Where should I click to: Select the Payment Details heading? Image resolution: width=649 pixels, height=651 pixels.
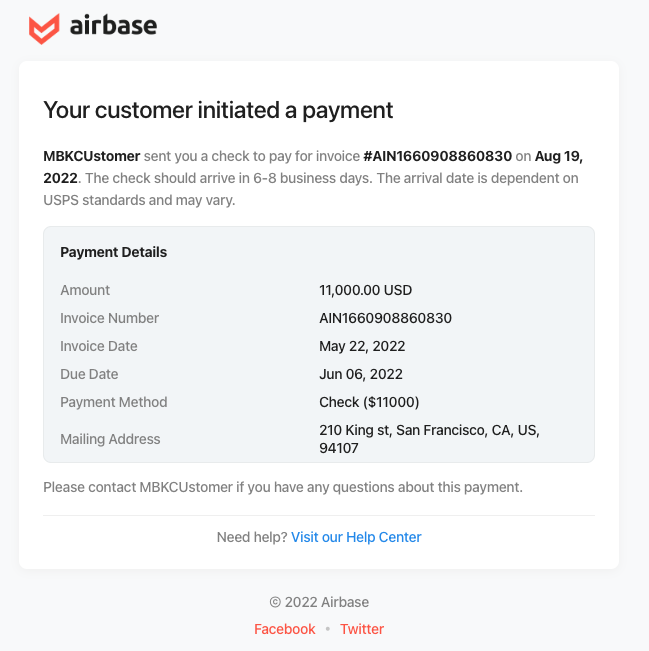pyautogui.click(x=113, y=252)
